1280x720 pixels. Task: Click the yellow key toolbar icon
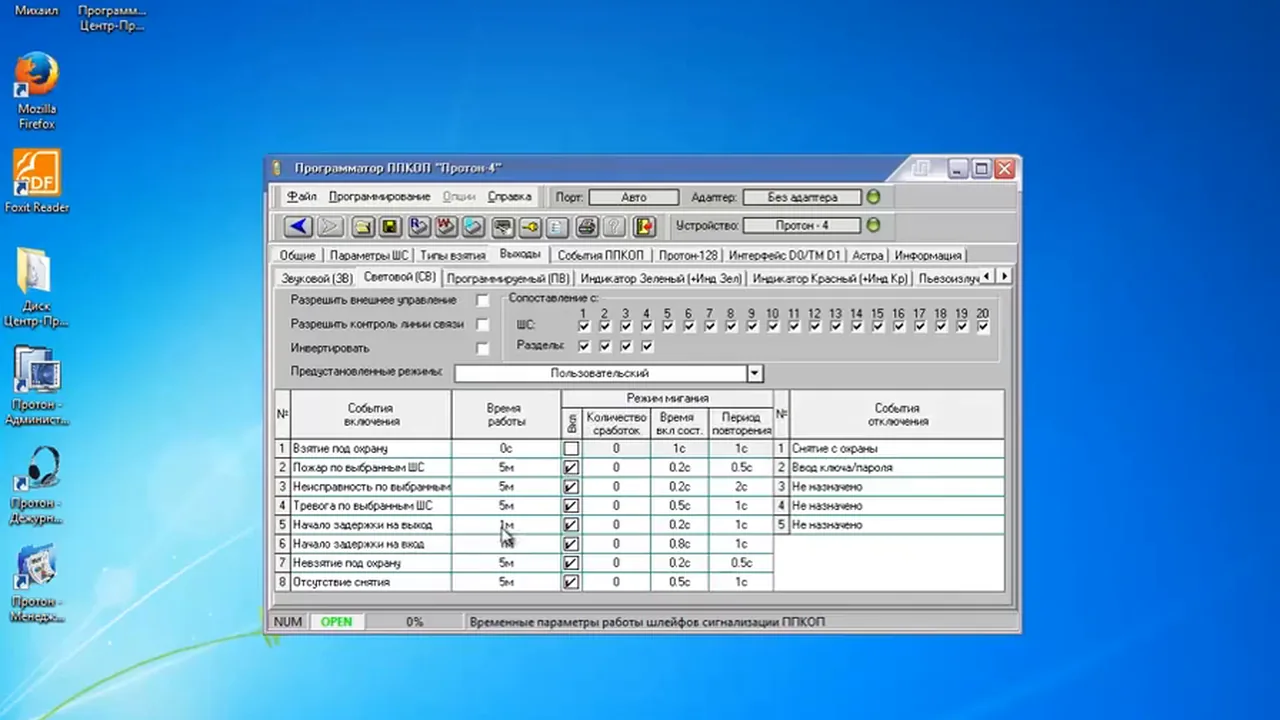coord(530,226)
